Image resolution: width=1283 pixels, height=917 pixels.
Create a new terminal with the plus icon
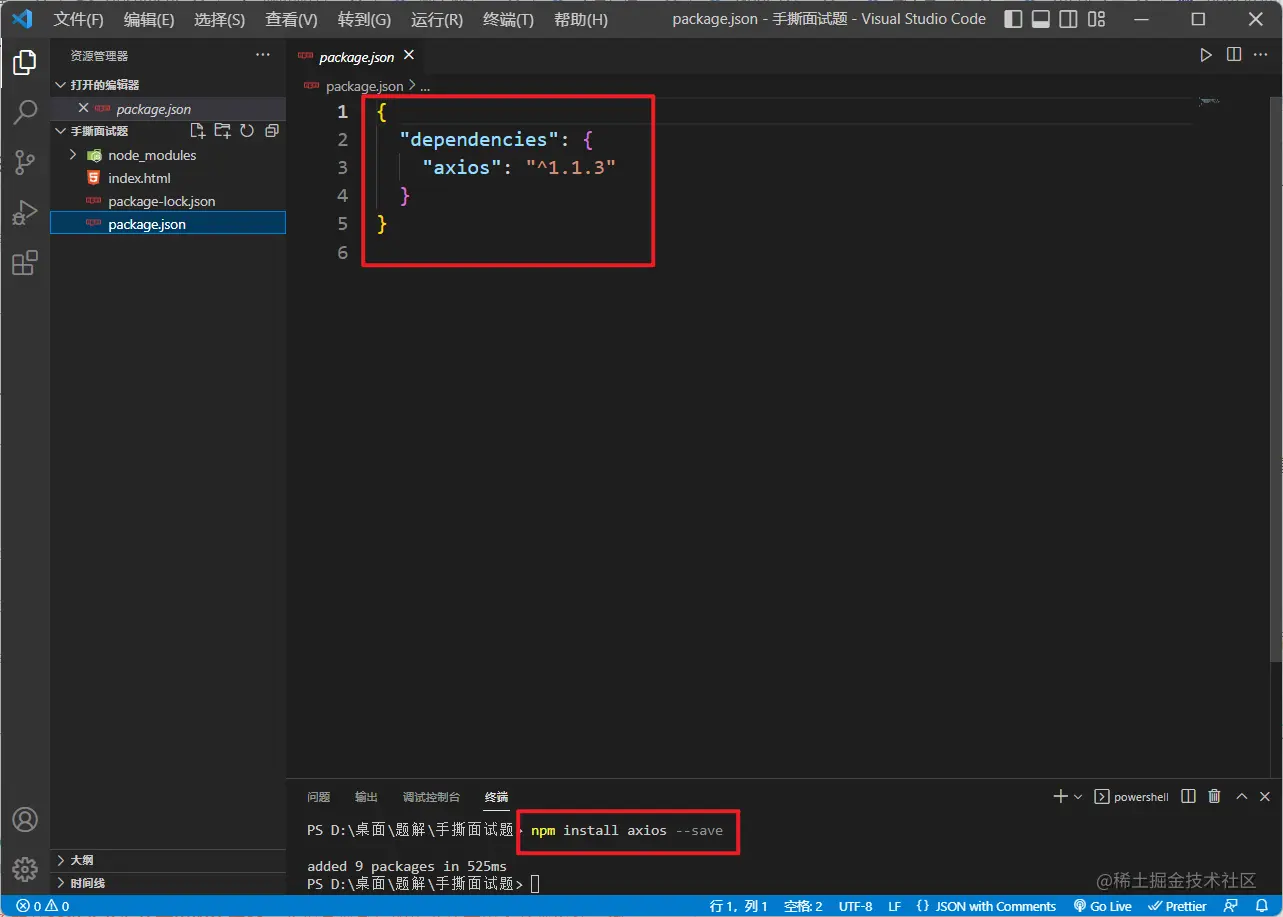[1060, 797]
